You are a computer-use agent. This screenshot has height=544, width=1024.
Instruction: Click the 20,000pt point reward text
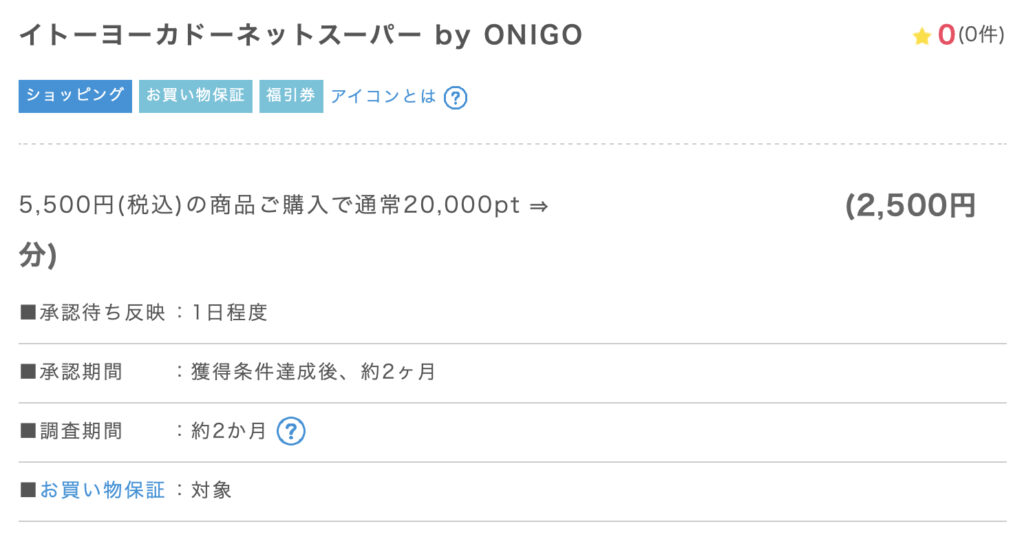(462, 205)
